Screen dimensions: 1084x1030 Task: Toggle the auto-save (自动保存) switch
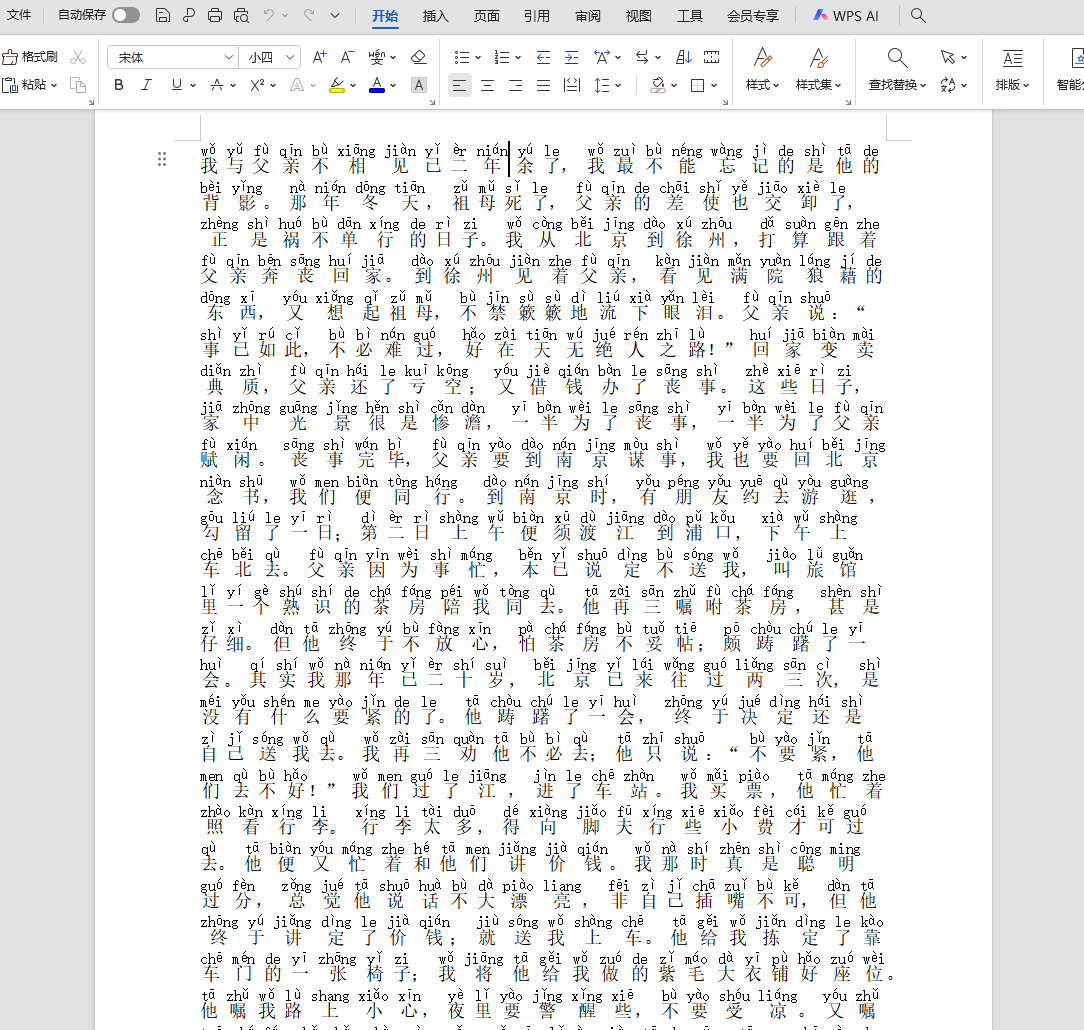click(126, 15)
